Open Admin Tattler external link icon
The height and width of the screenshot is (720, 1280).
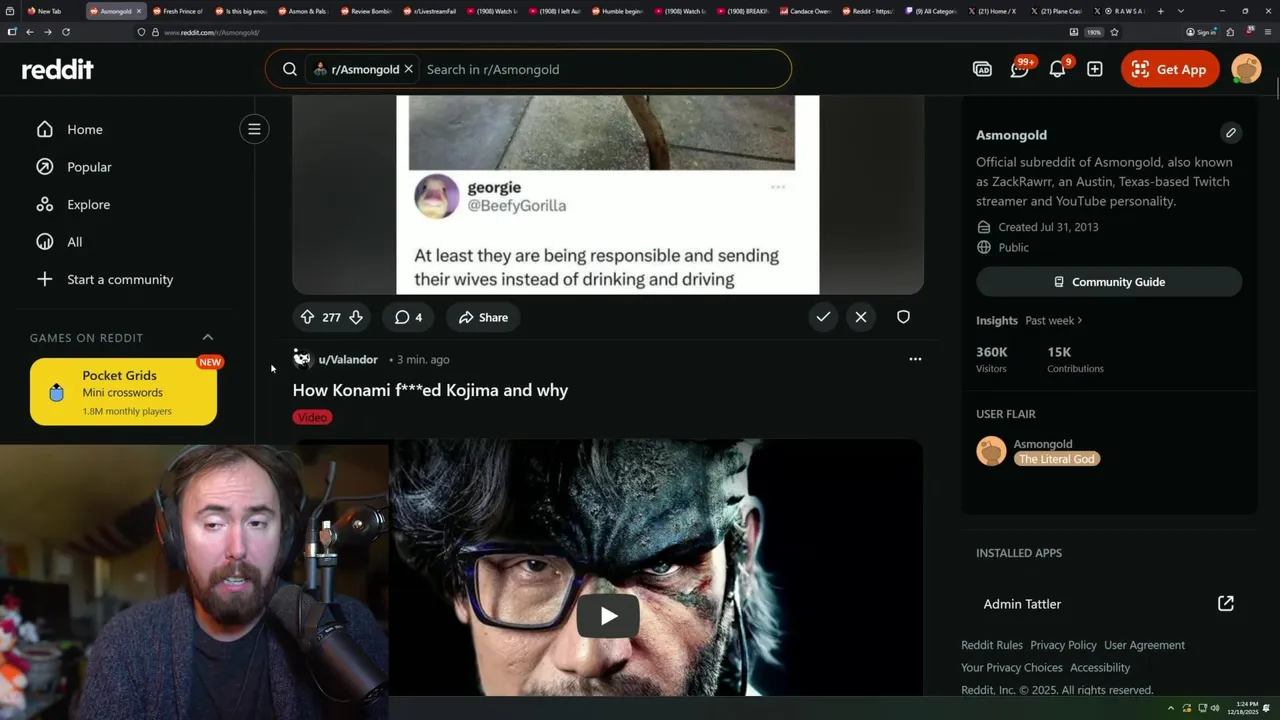1225,603
